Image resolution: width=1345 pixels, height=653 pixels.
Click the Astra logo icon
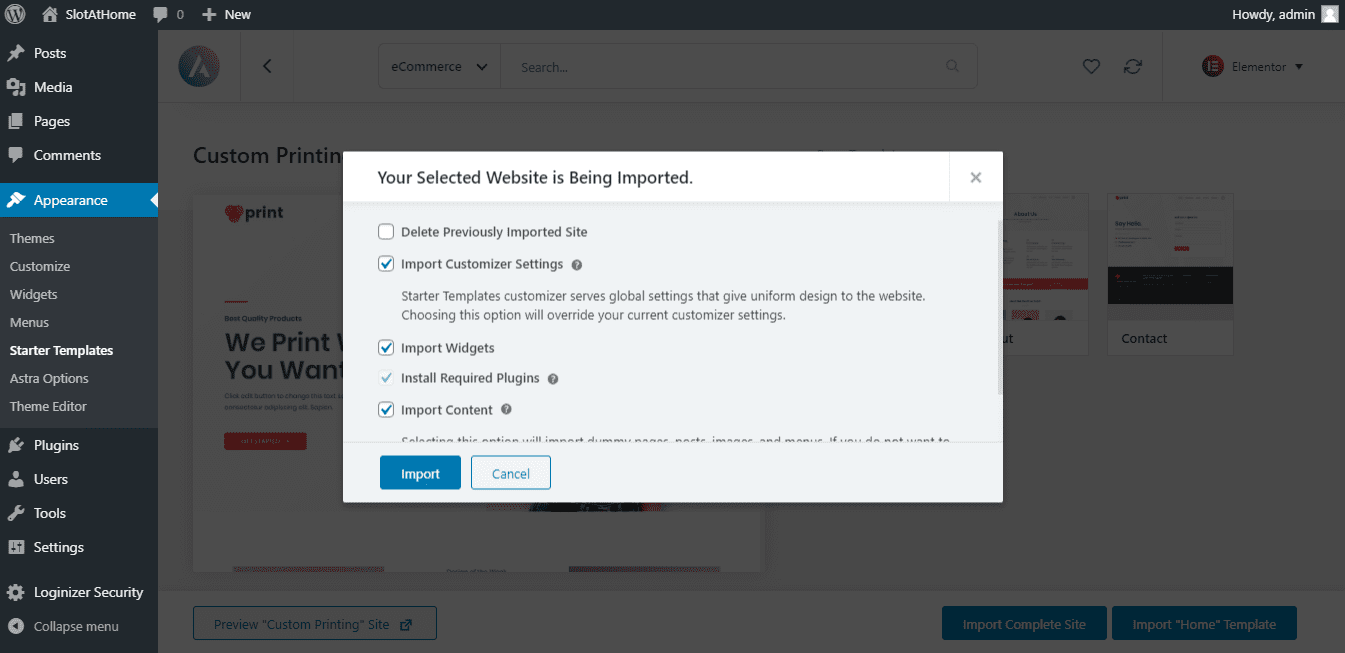coord(199,66)
